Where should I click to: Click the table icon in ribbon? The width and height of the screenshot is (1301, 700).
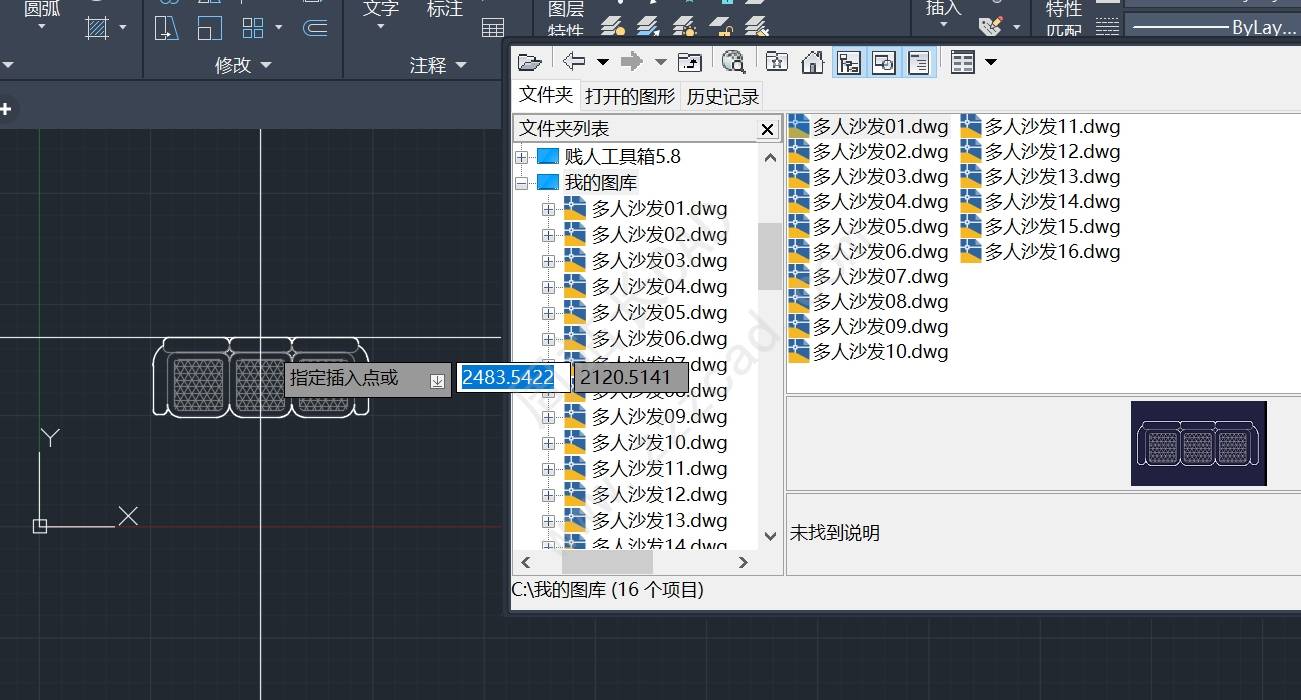(x=493, y=27)
